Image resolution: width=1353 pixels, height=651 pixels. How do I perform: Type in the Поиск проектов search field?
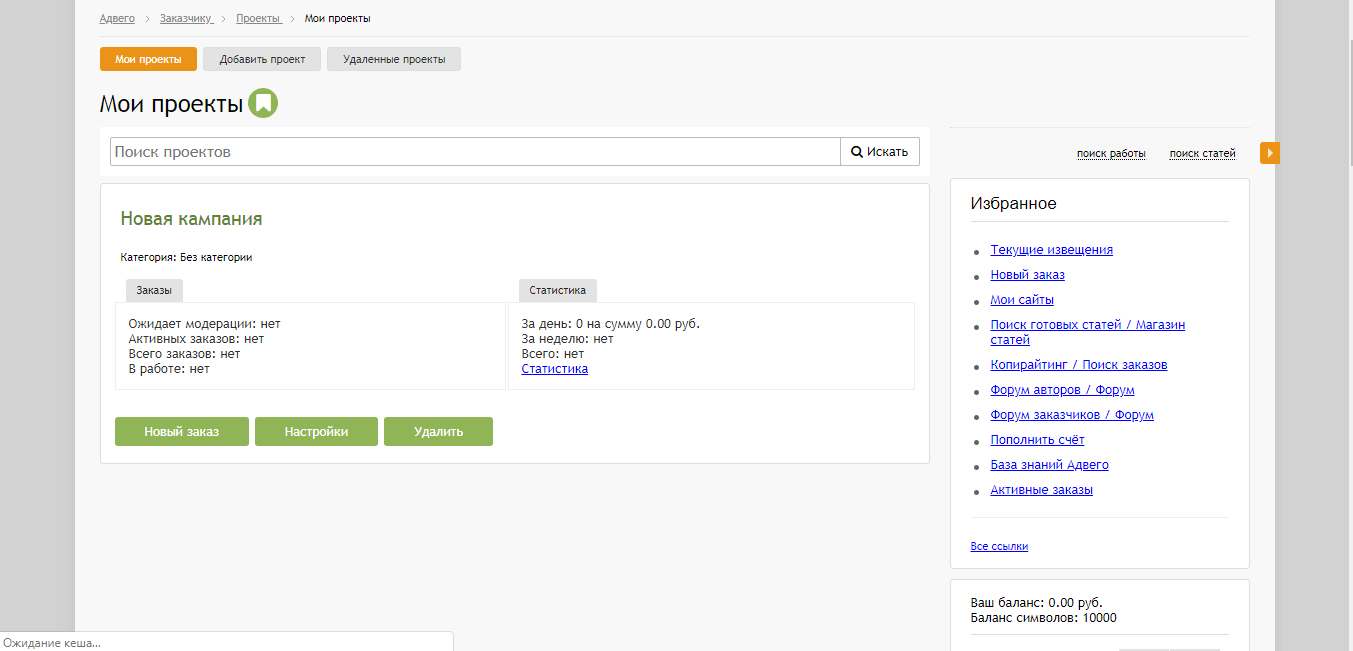click(x=475, y=152)
